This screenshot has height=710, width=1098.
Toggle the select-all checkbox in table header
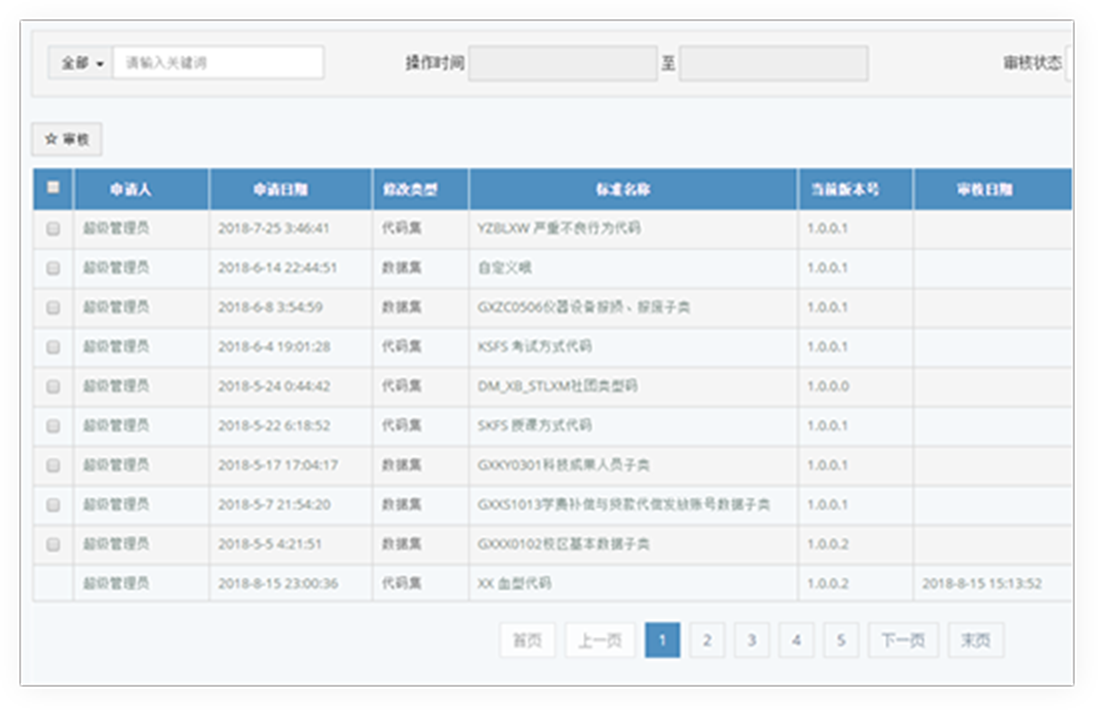53,187
